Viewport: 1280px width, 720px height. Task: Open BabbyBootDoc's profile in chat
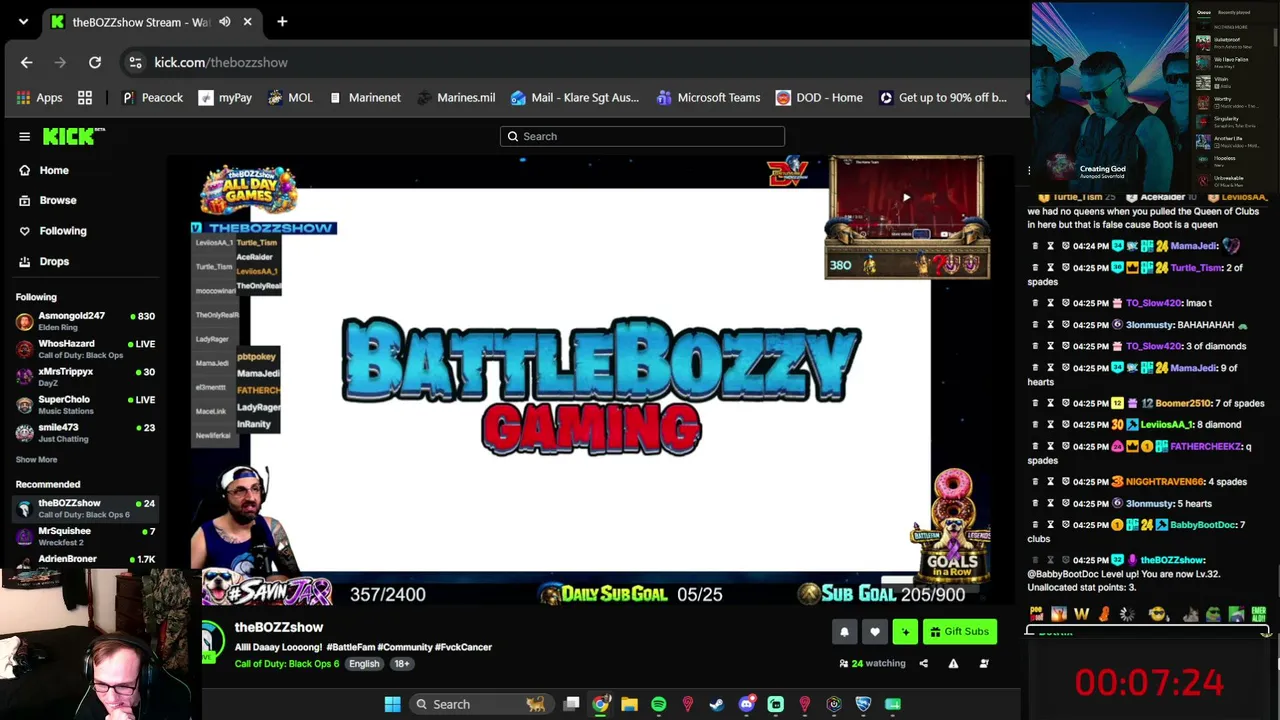coord(1204,525)
